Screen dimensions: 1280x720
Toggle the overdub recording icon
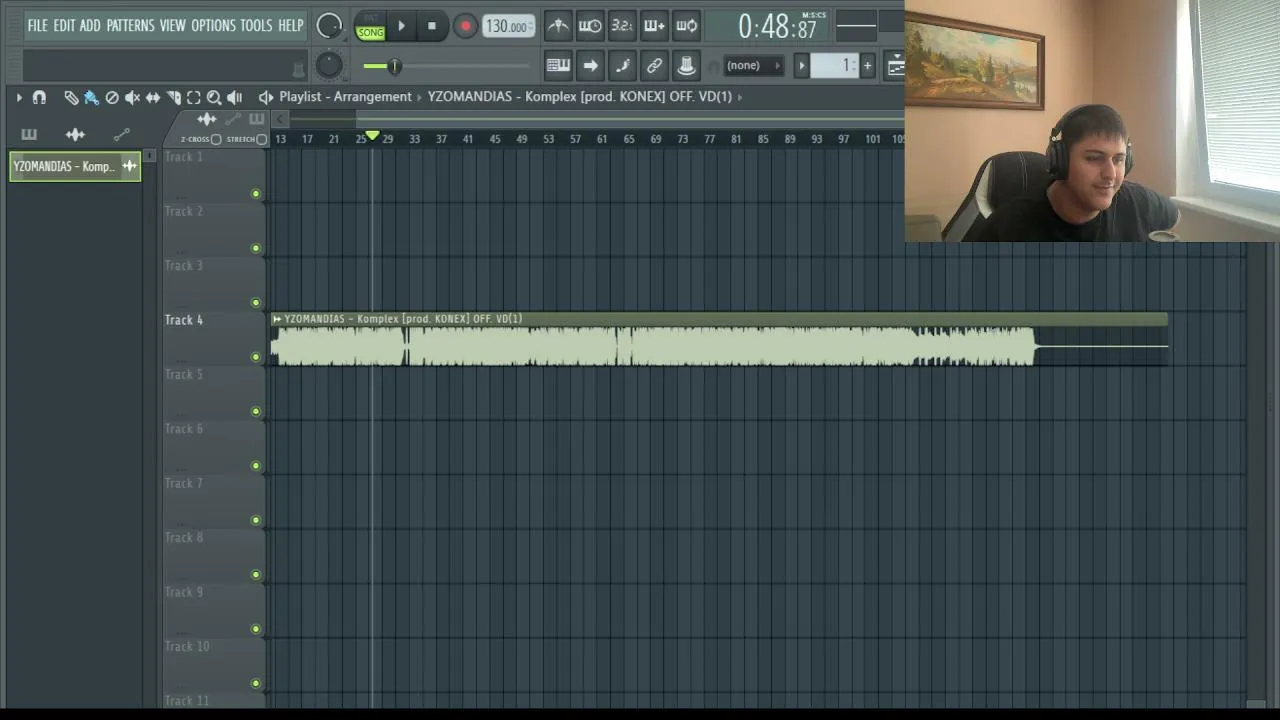[654, 26]
